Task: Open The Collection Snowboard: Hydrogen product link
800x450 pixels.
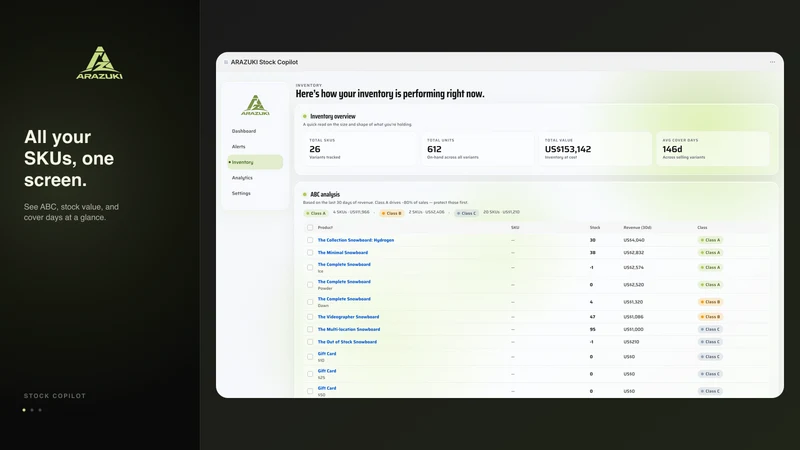Action: click(356, 240)
